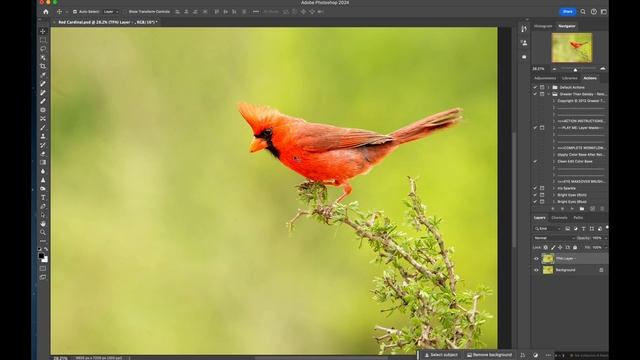Open the workspace switcher icon at top right
The width and height of the screenshot is (640, 360).
point(604,12)
